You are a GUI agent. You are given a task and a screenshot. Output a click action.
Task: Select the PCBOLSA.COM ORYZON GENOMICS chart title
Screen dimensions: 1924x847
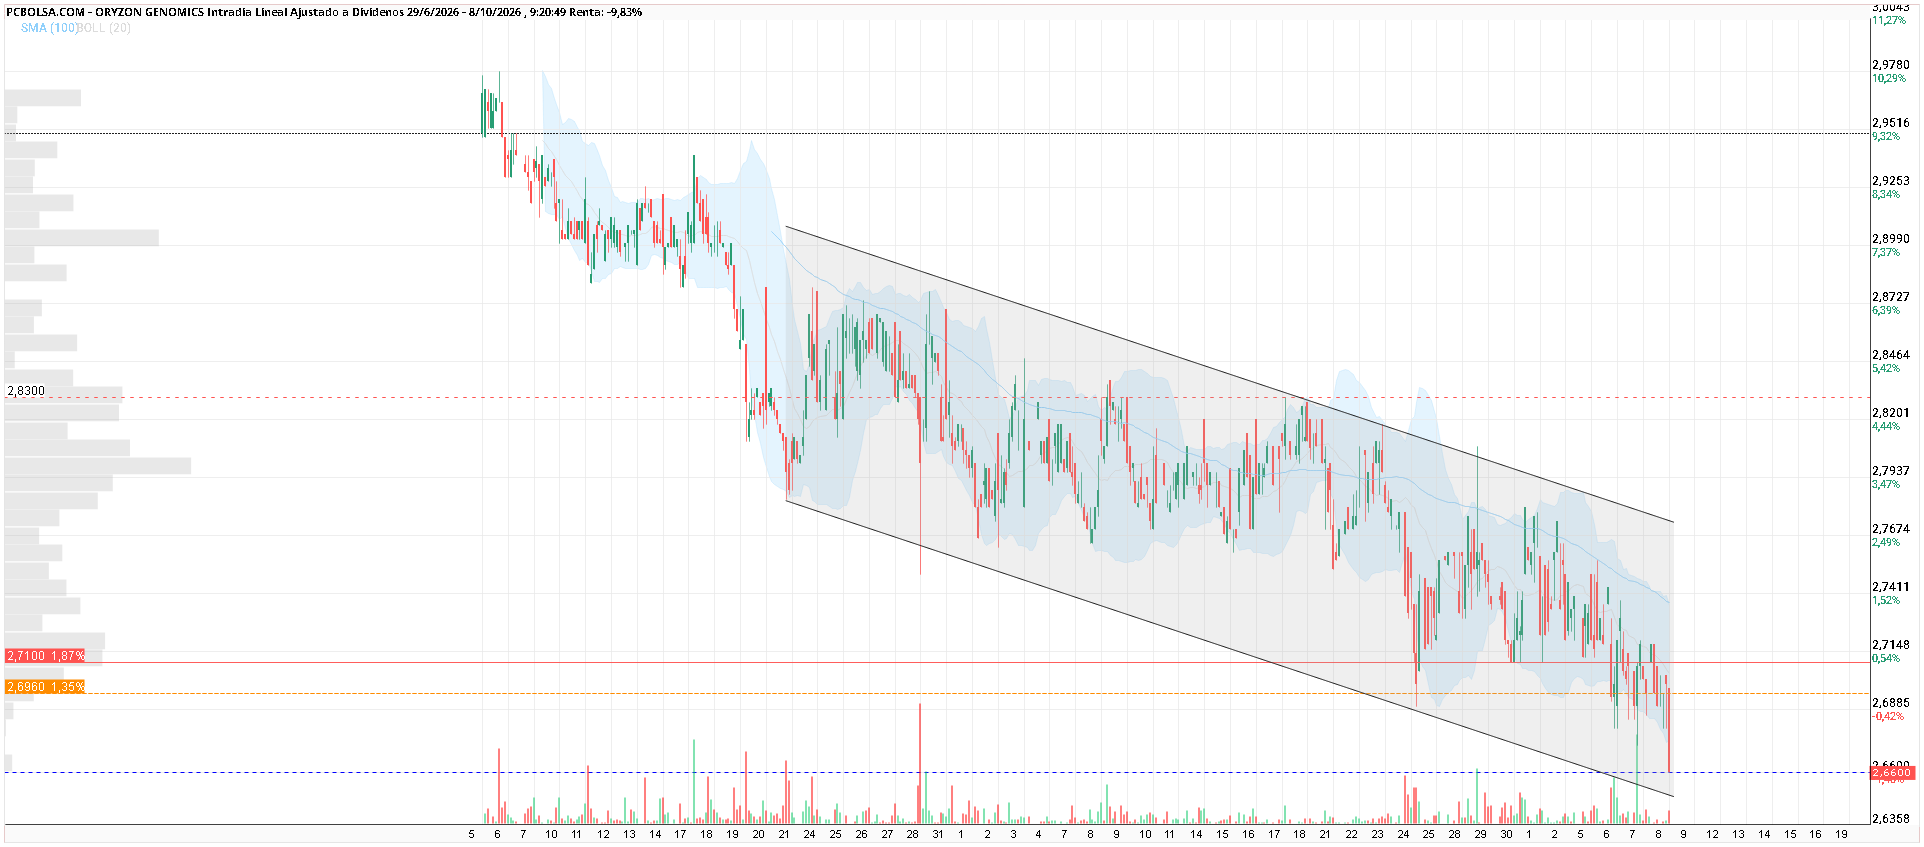click(x=324, y=12)
